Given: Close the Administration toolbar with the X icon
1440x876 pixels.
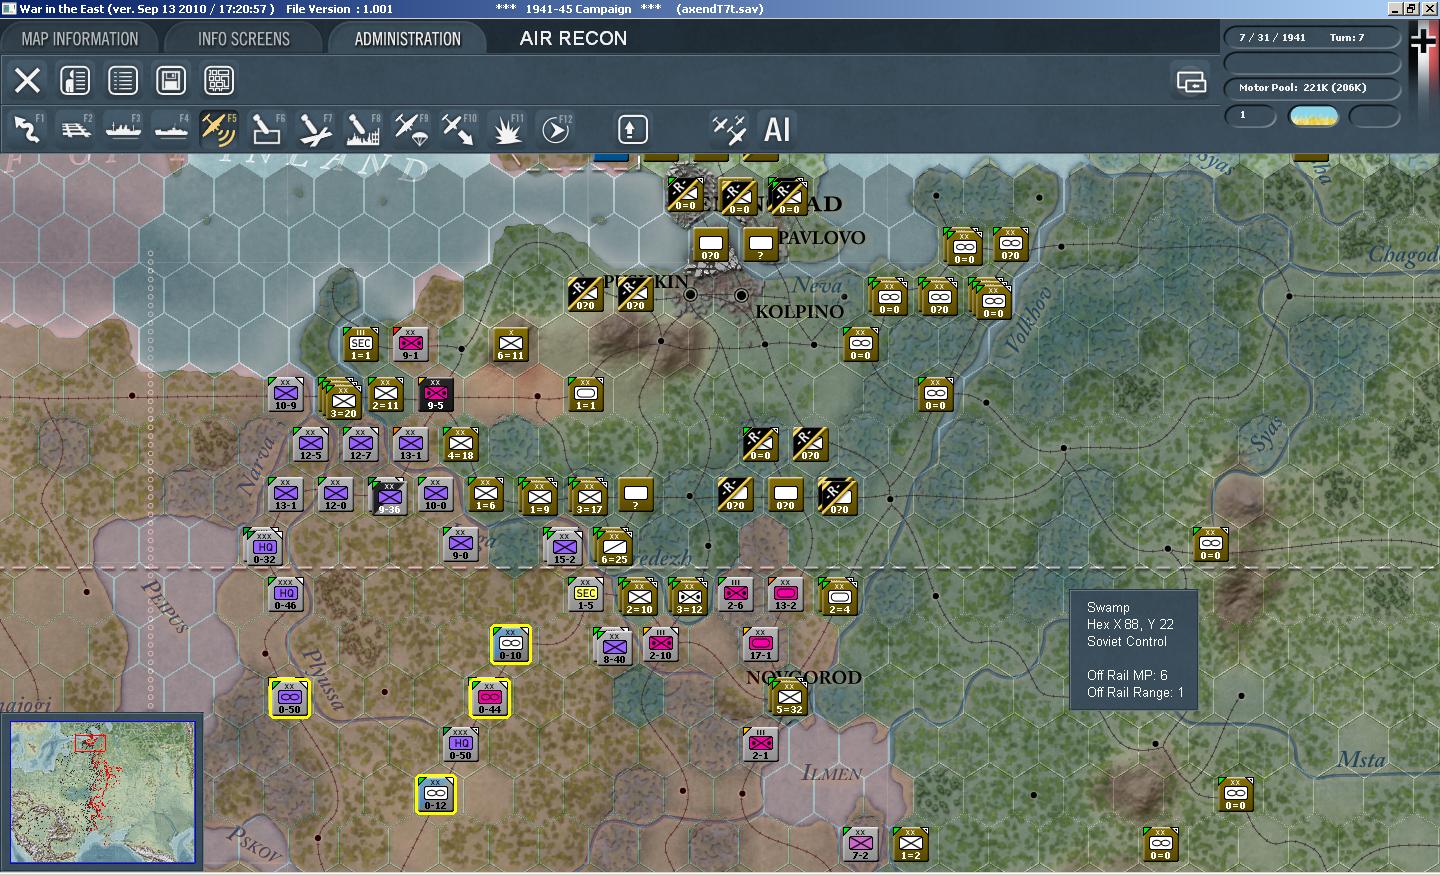Looking at the screenshot, I should point(27,80).
